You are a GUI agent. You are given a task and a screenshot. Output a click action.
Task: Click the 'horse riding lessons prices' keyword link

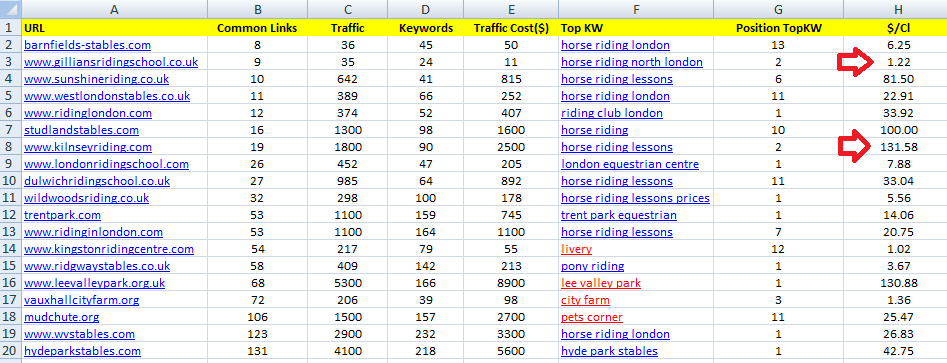click(635, 198)
